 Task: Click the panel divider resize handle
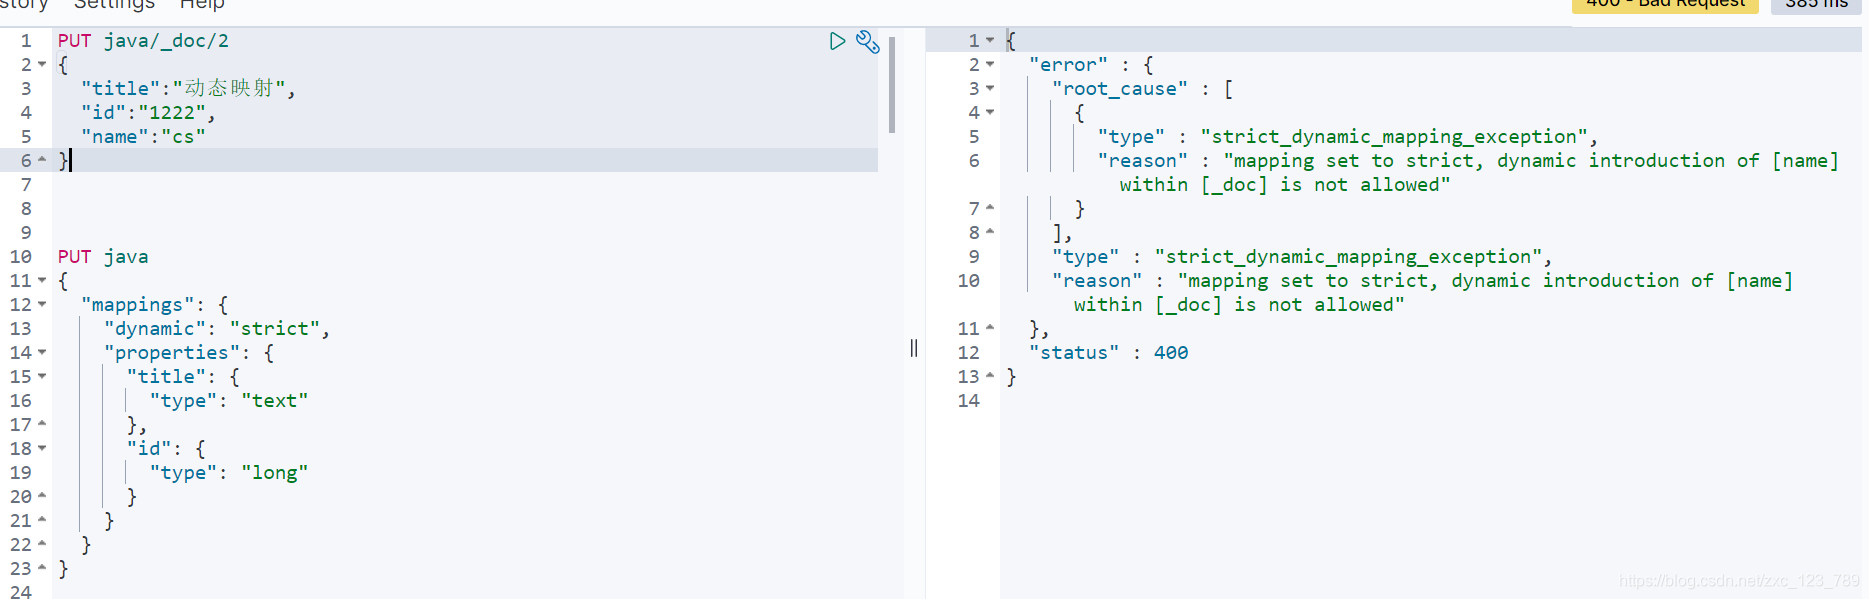[914, 348]
